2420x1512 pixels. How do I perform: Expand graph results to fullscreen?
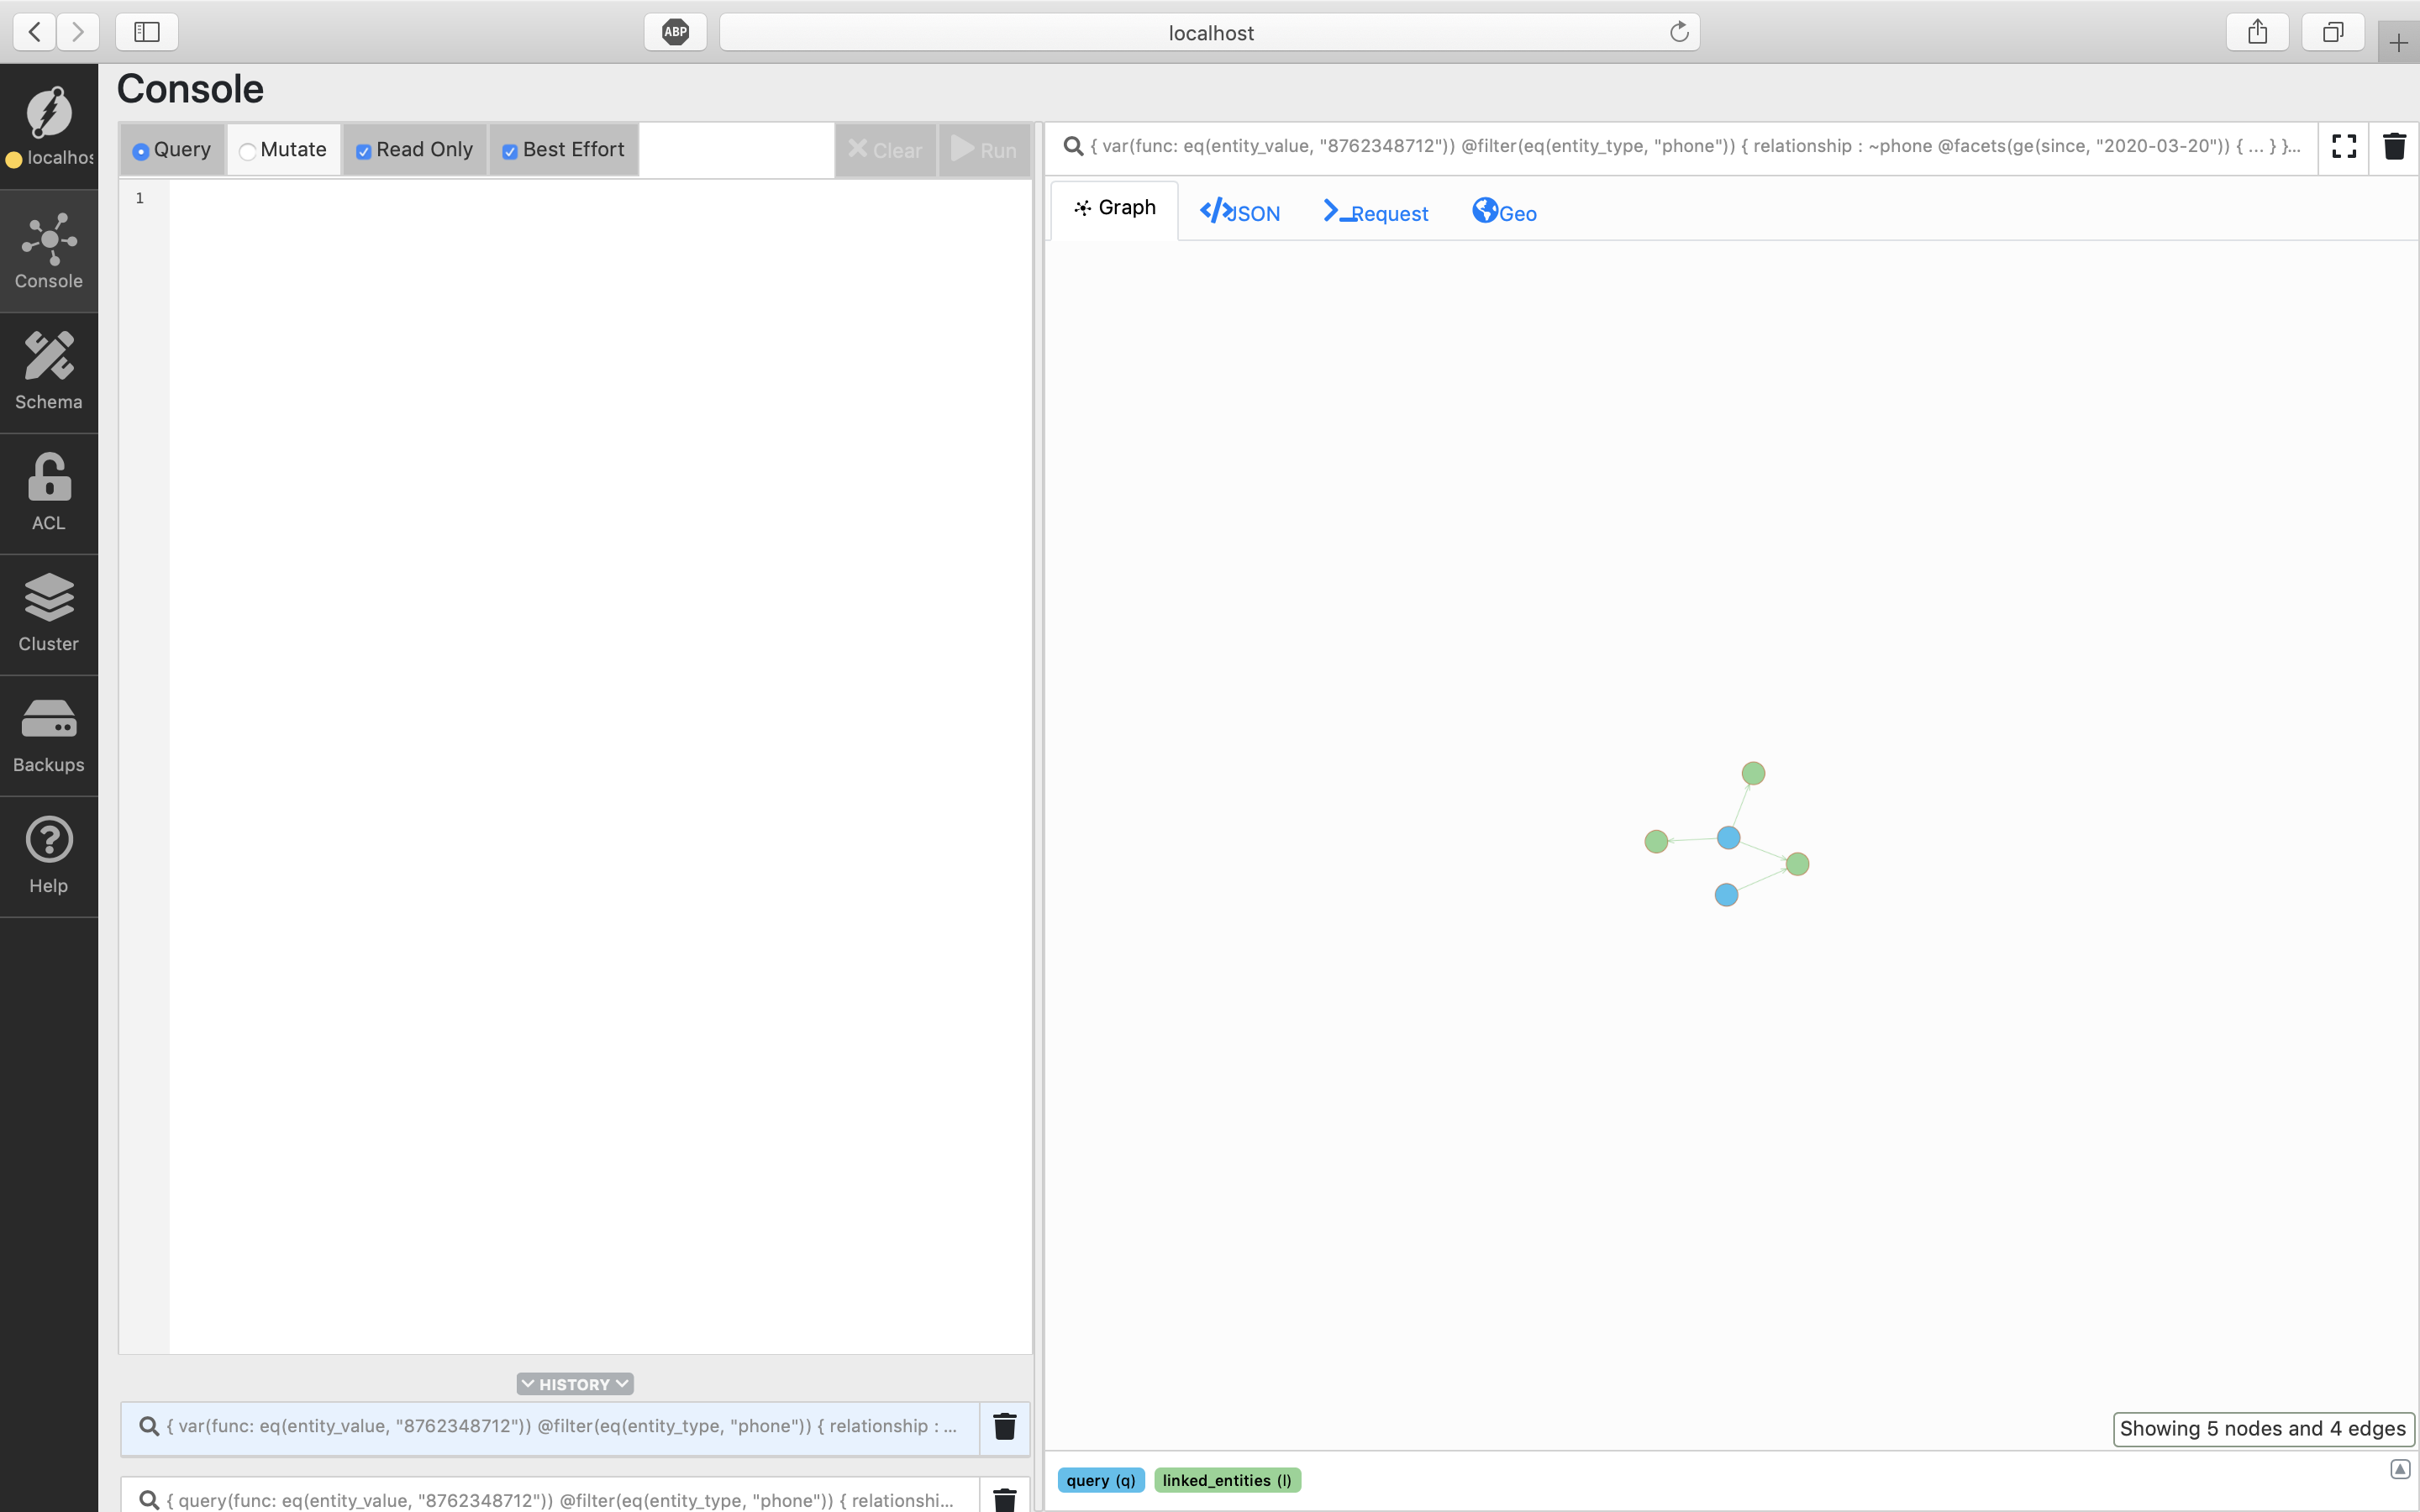tap(2344, 146)
